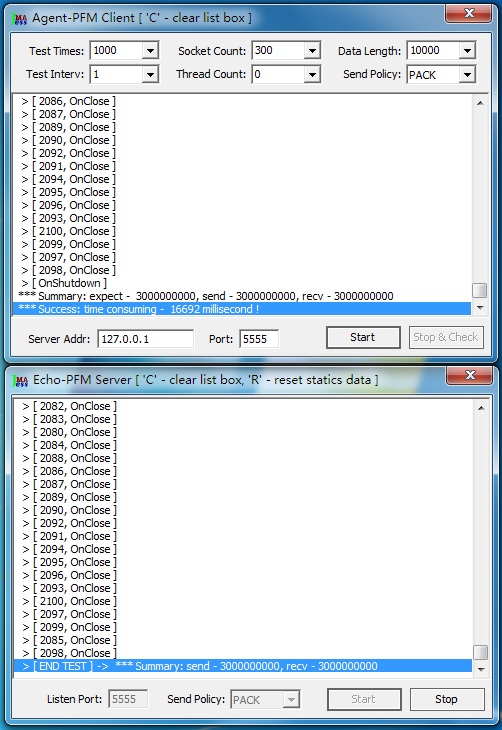The image size is (502, 730).
Task: Expand the Test Interv dropdown
Action: [150, 74]
